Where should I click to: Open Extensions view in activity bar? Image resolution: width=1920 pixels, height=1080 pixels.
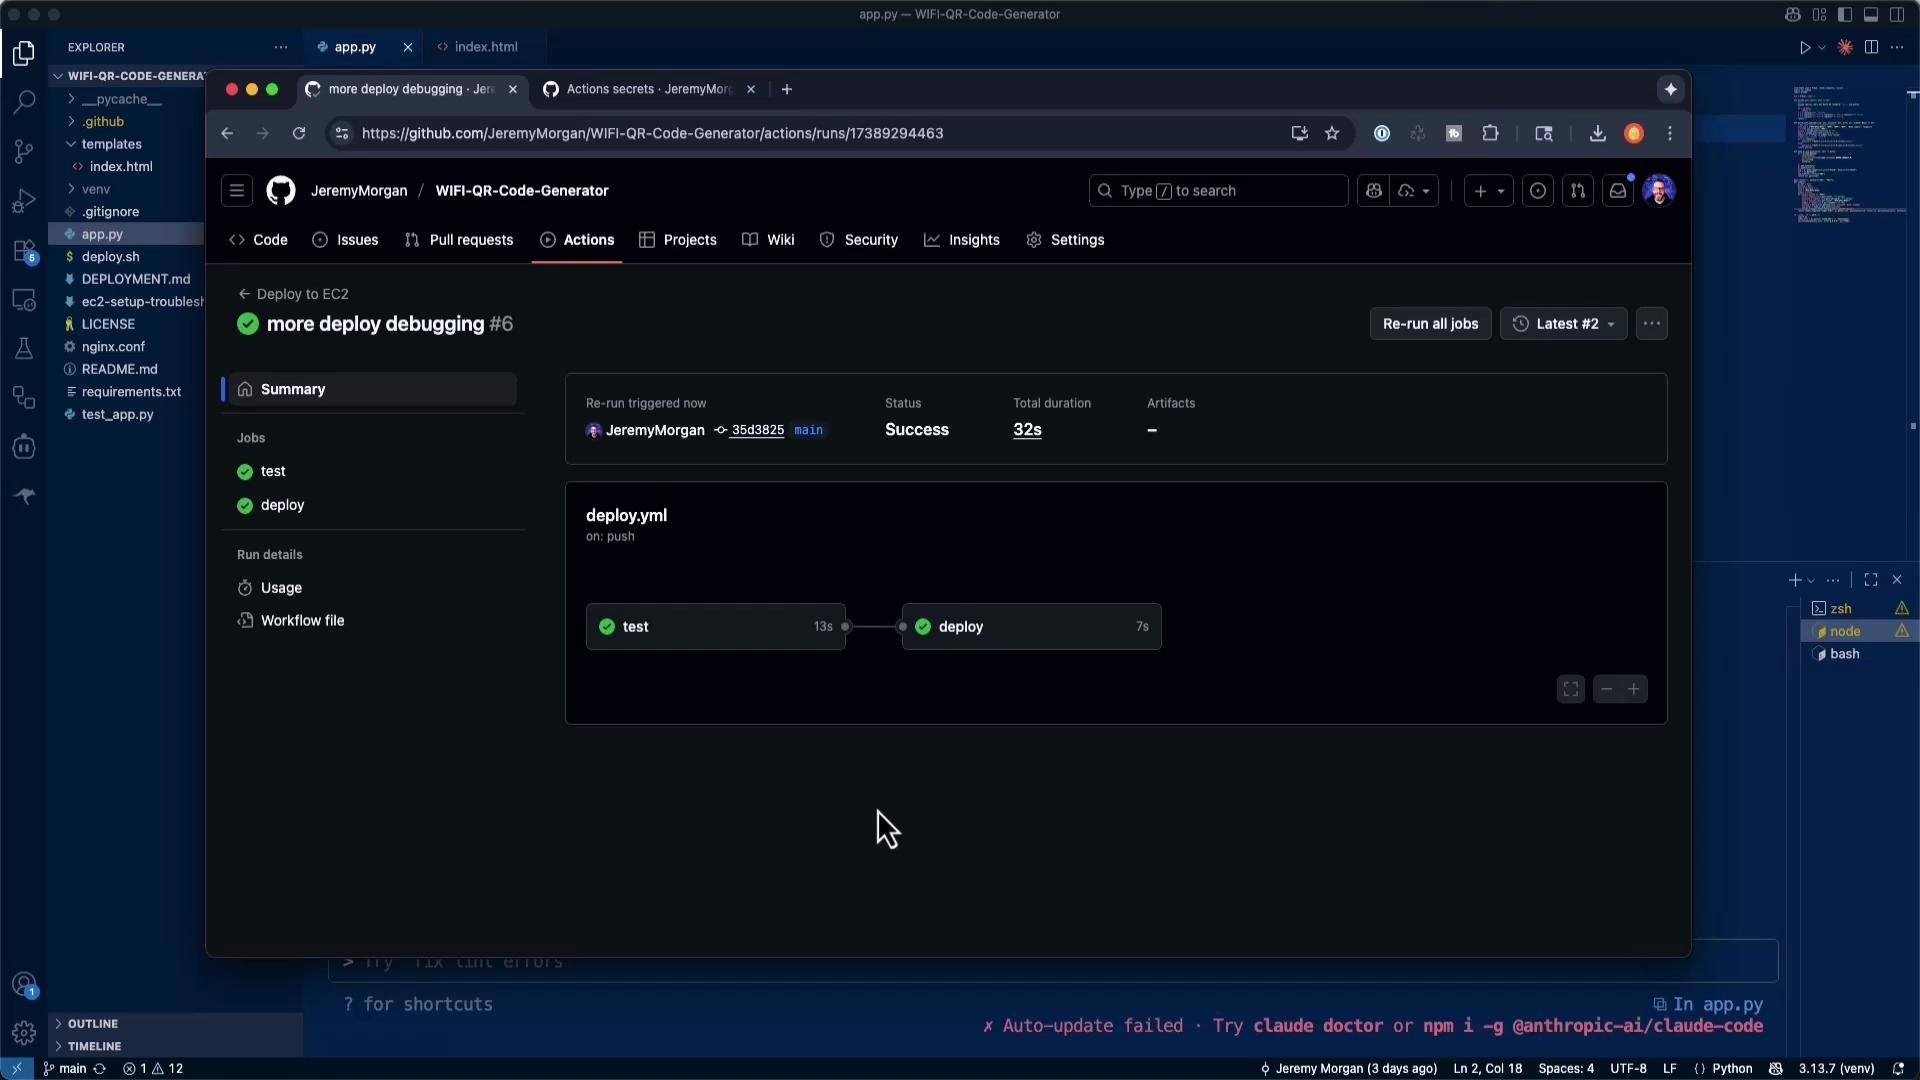coord(24,251)
